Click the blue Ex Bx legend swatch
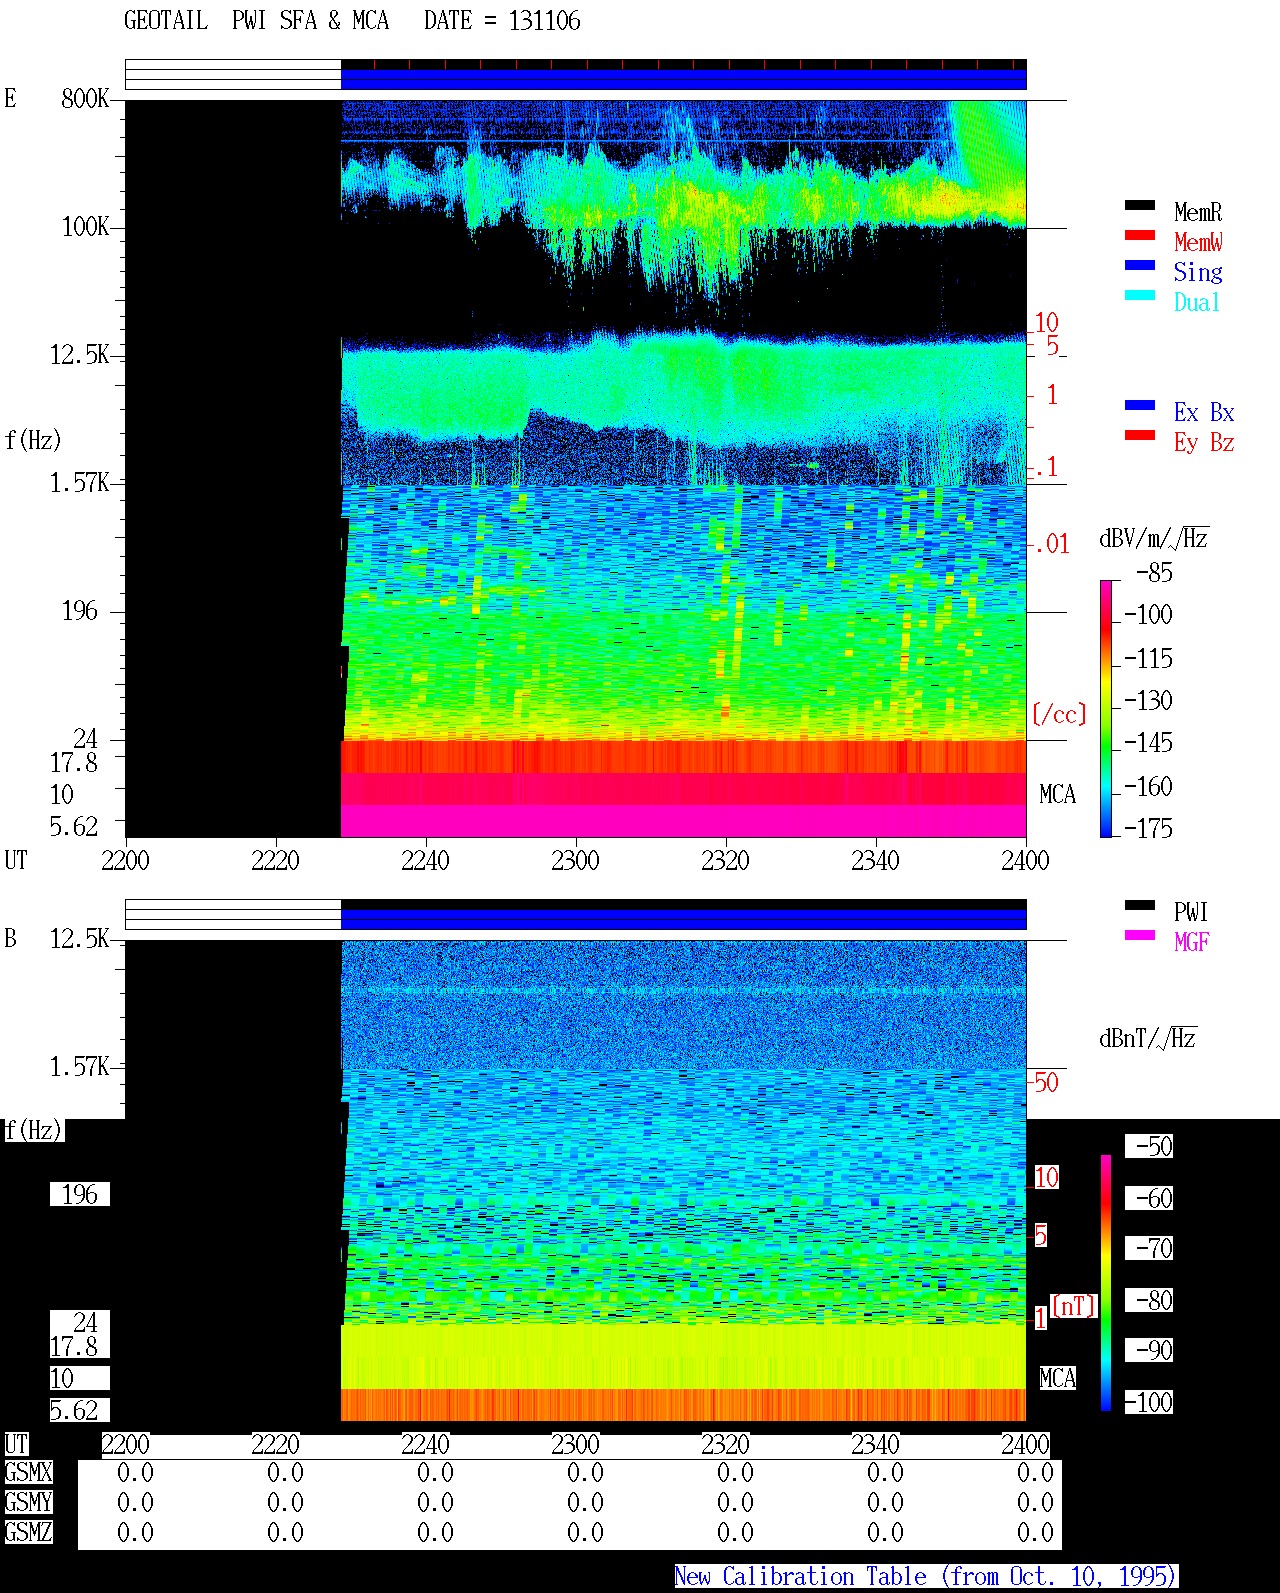1280x1593 pixels. click(x=1139, y=405)
